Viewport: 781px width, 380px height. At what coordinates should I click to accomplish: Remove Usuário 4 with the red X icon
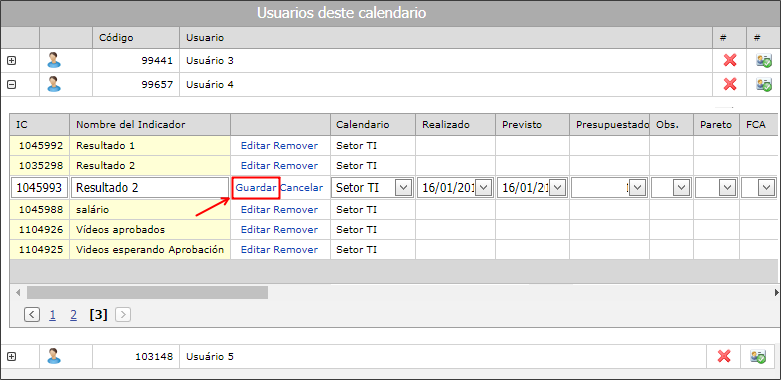730,84
